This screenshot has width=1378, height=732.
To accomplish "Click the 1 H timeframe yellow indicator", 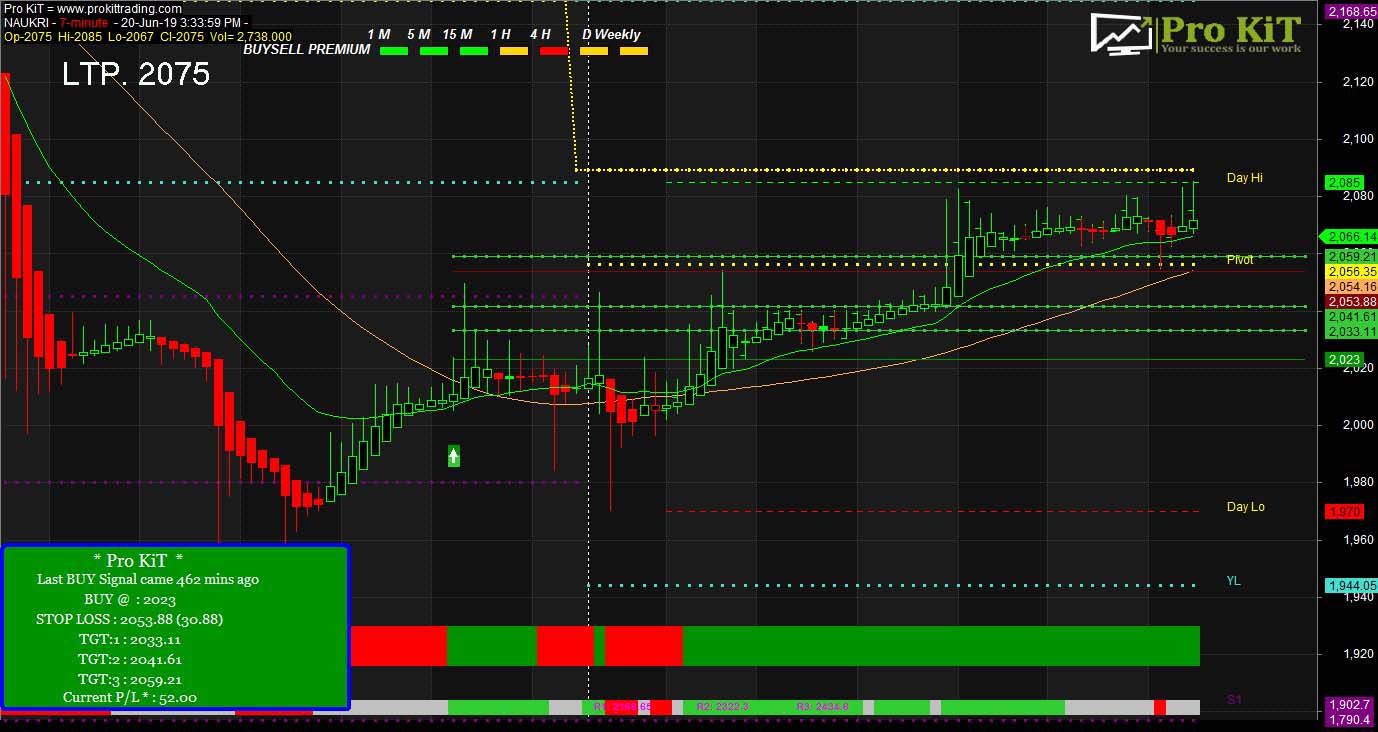I will pyautogui.click(x=513, y=50).
